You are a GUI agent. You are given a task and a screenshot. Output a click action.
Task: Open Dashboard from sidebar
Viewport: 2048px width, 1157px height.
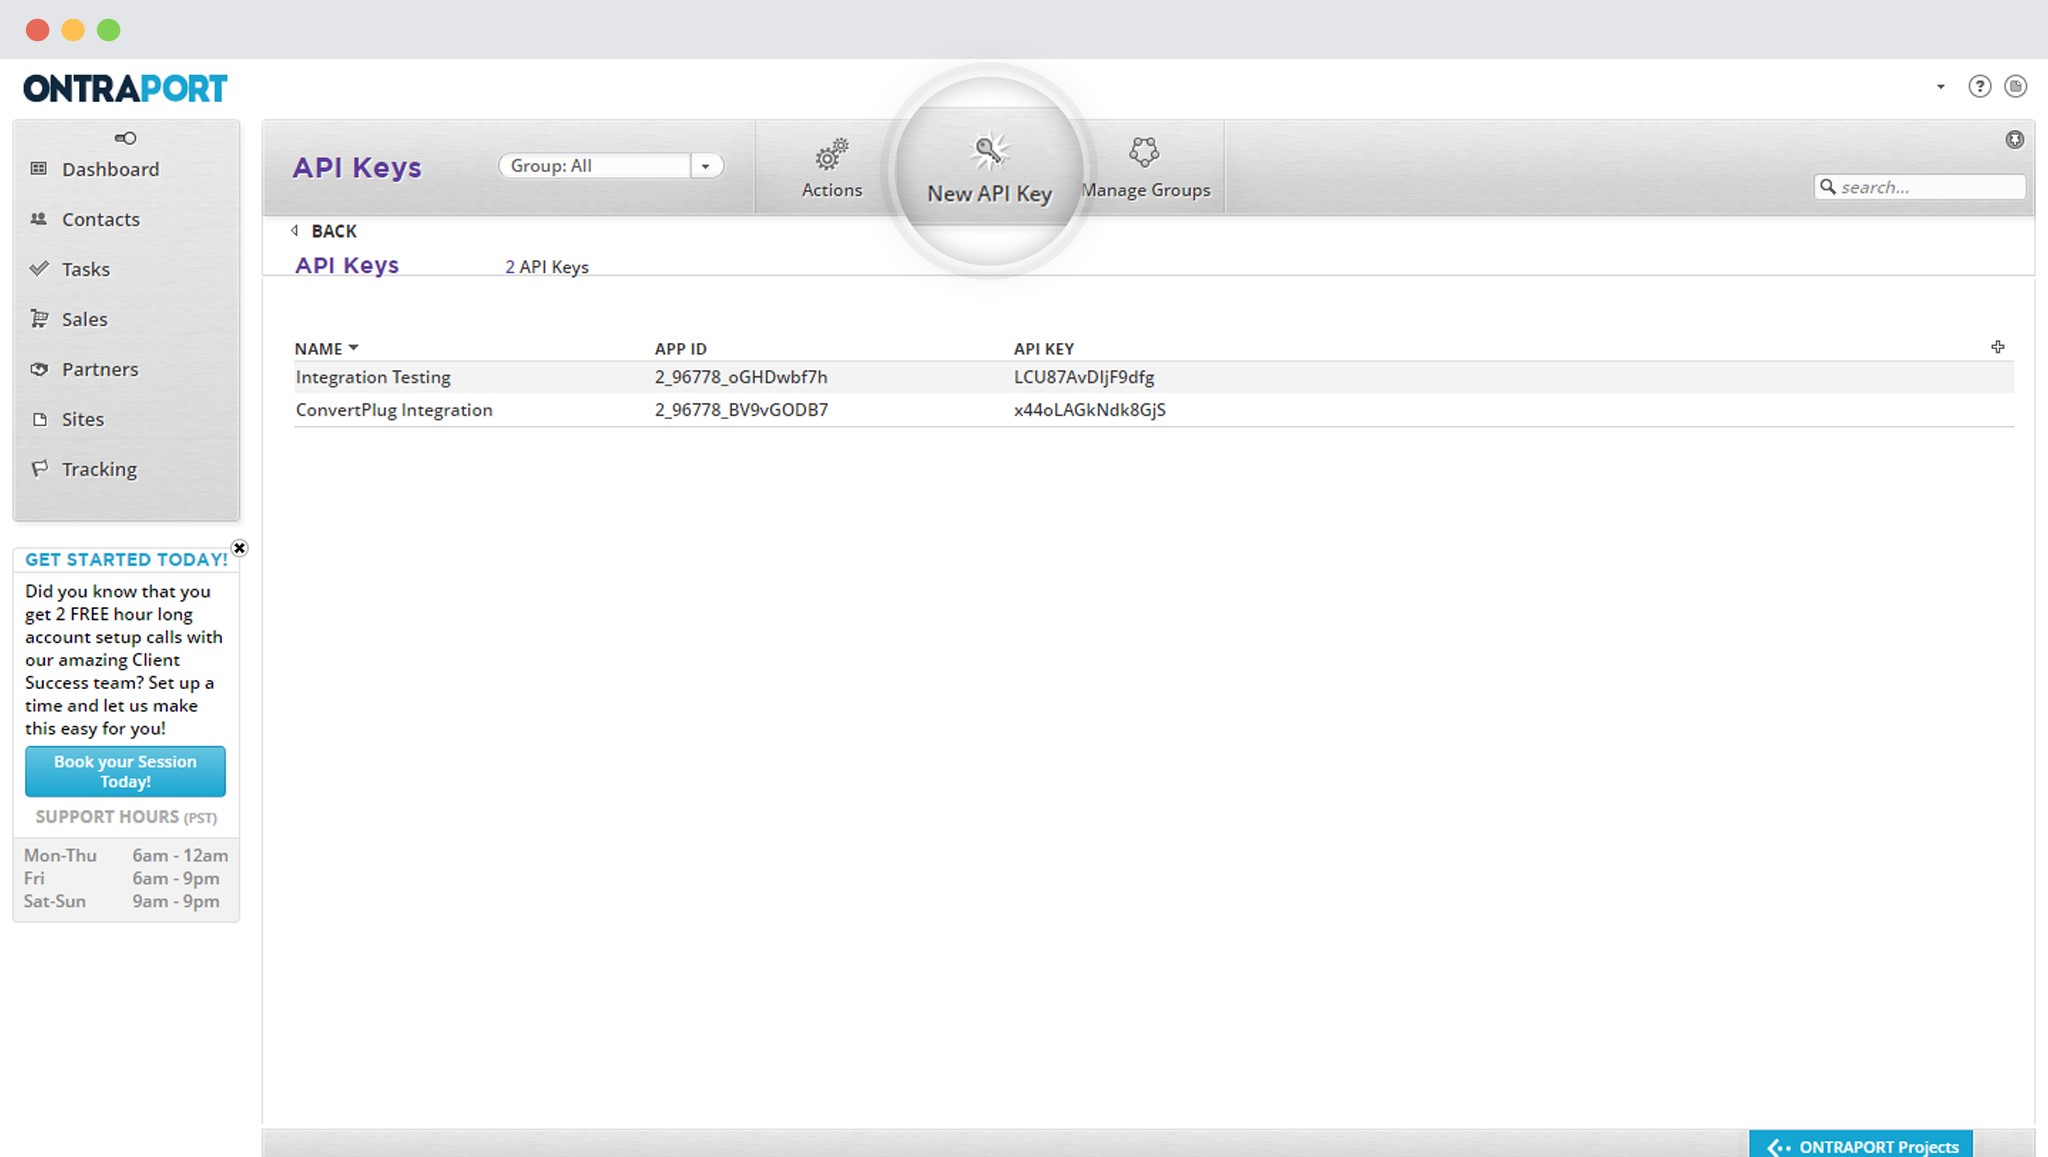[x=110, y=169]
